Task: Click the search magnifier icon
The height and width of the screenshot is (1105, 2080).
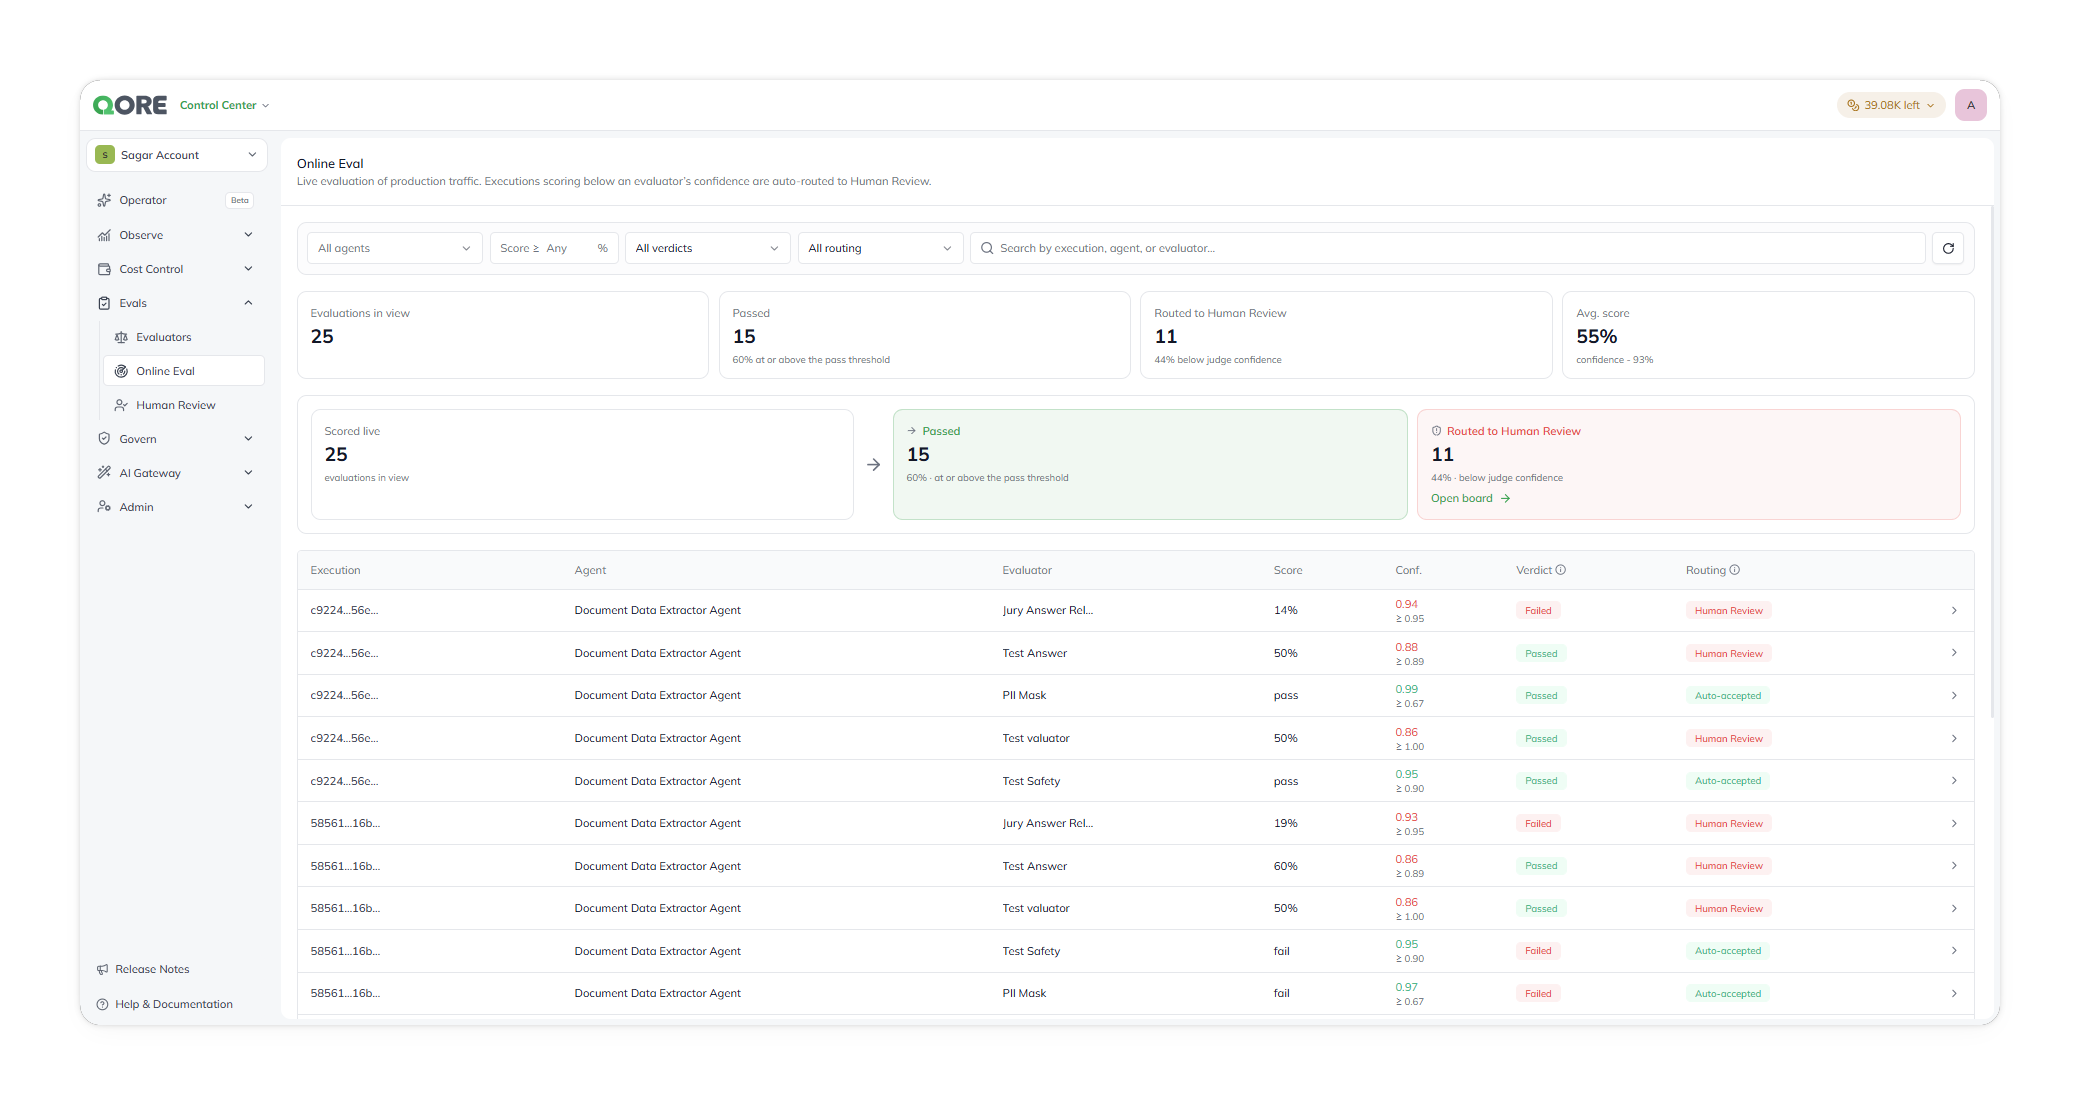Action: click(987, 248)
